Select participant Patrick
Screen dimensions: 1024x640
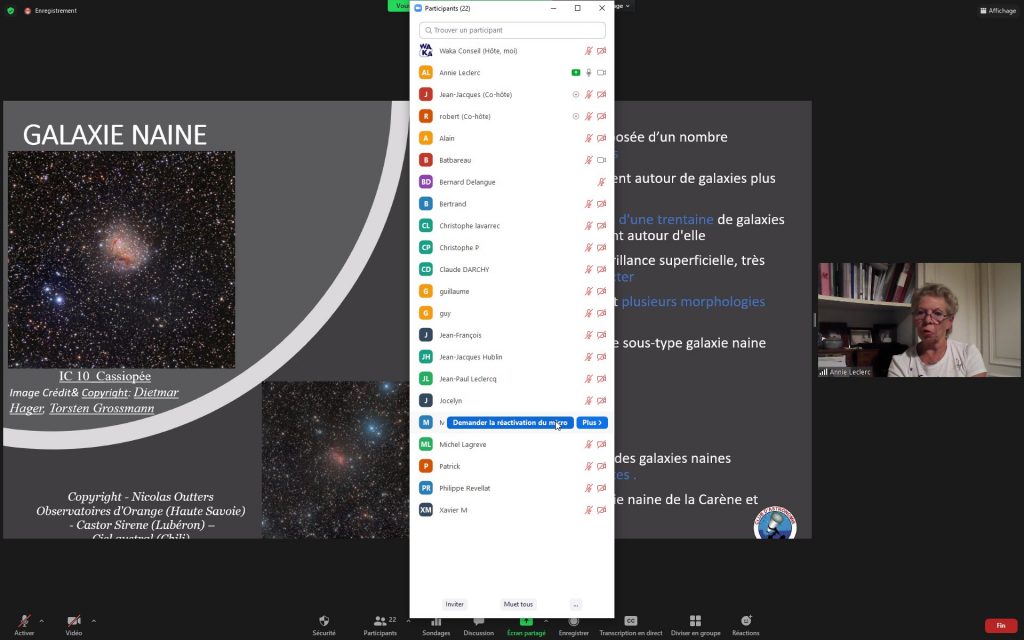point(512,466)
